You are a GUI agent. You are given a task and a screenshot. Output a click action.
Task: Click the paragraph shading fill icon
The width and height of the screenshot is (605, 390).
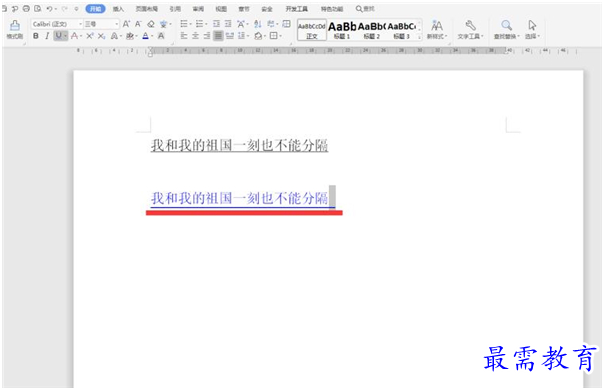pyautogui.click(x=258, y=36)
